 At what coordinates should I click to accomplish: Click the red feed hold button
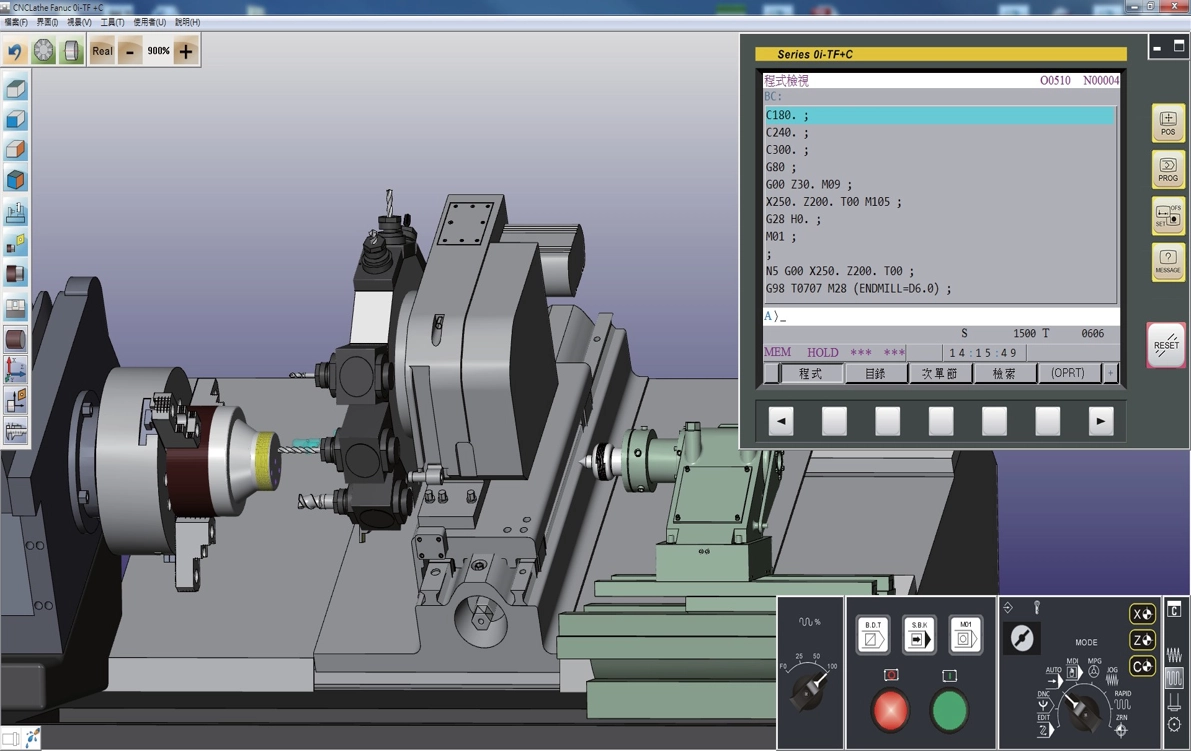click(x=890, y=709)
